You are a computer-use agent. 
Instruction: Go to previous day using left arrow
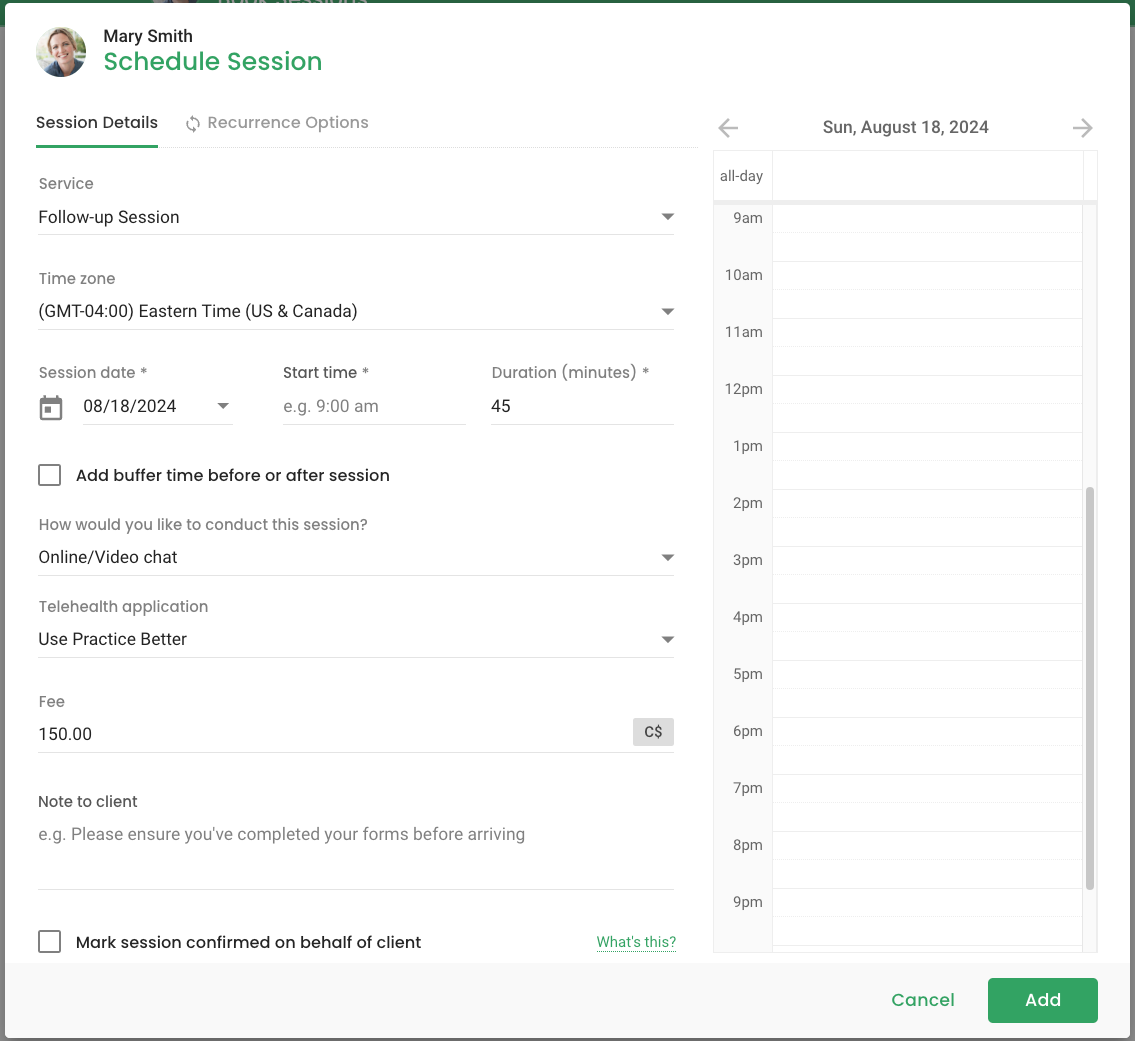[728, 128]
